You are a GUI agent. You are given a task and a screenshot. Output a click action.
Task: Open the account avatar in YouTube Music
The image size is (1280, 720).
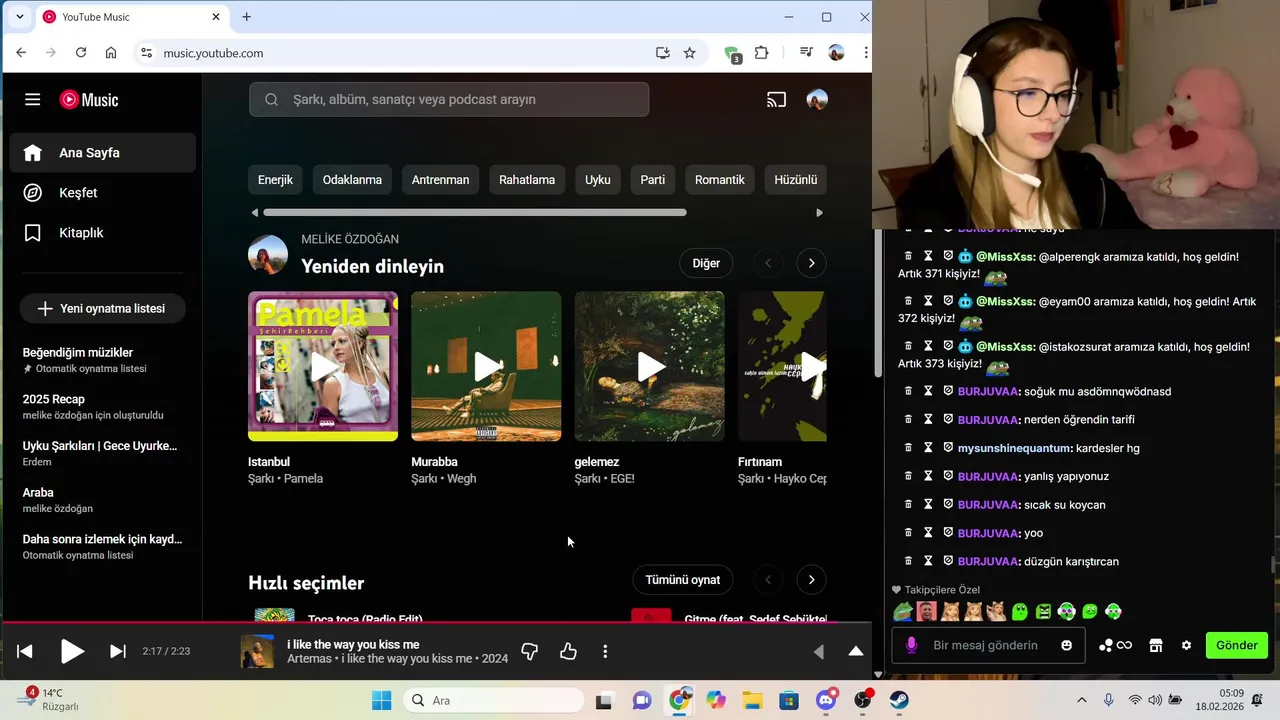click(817, 99)
